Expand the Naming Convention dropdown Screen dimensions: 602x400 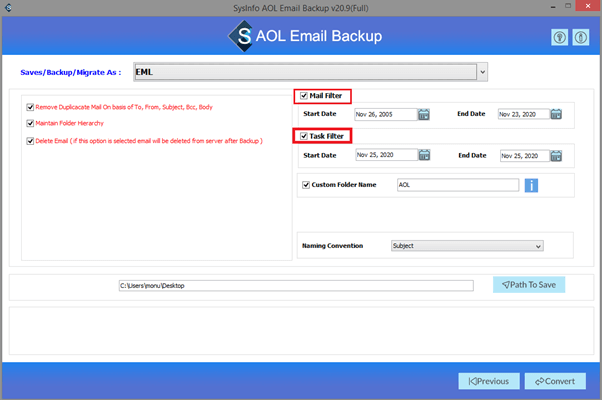tap(538, 246)
